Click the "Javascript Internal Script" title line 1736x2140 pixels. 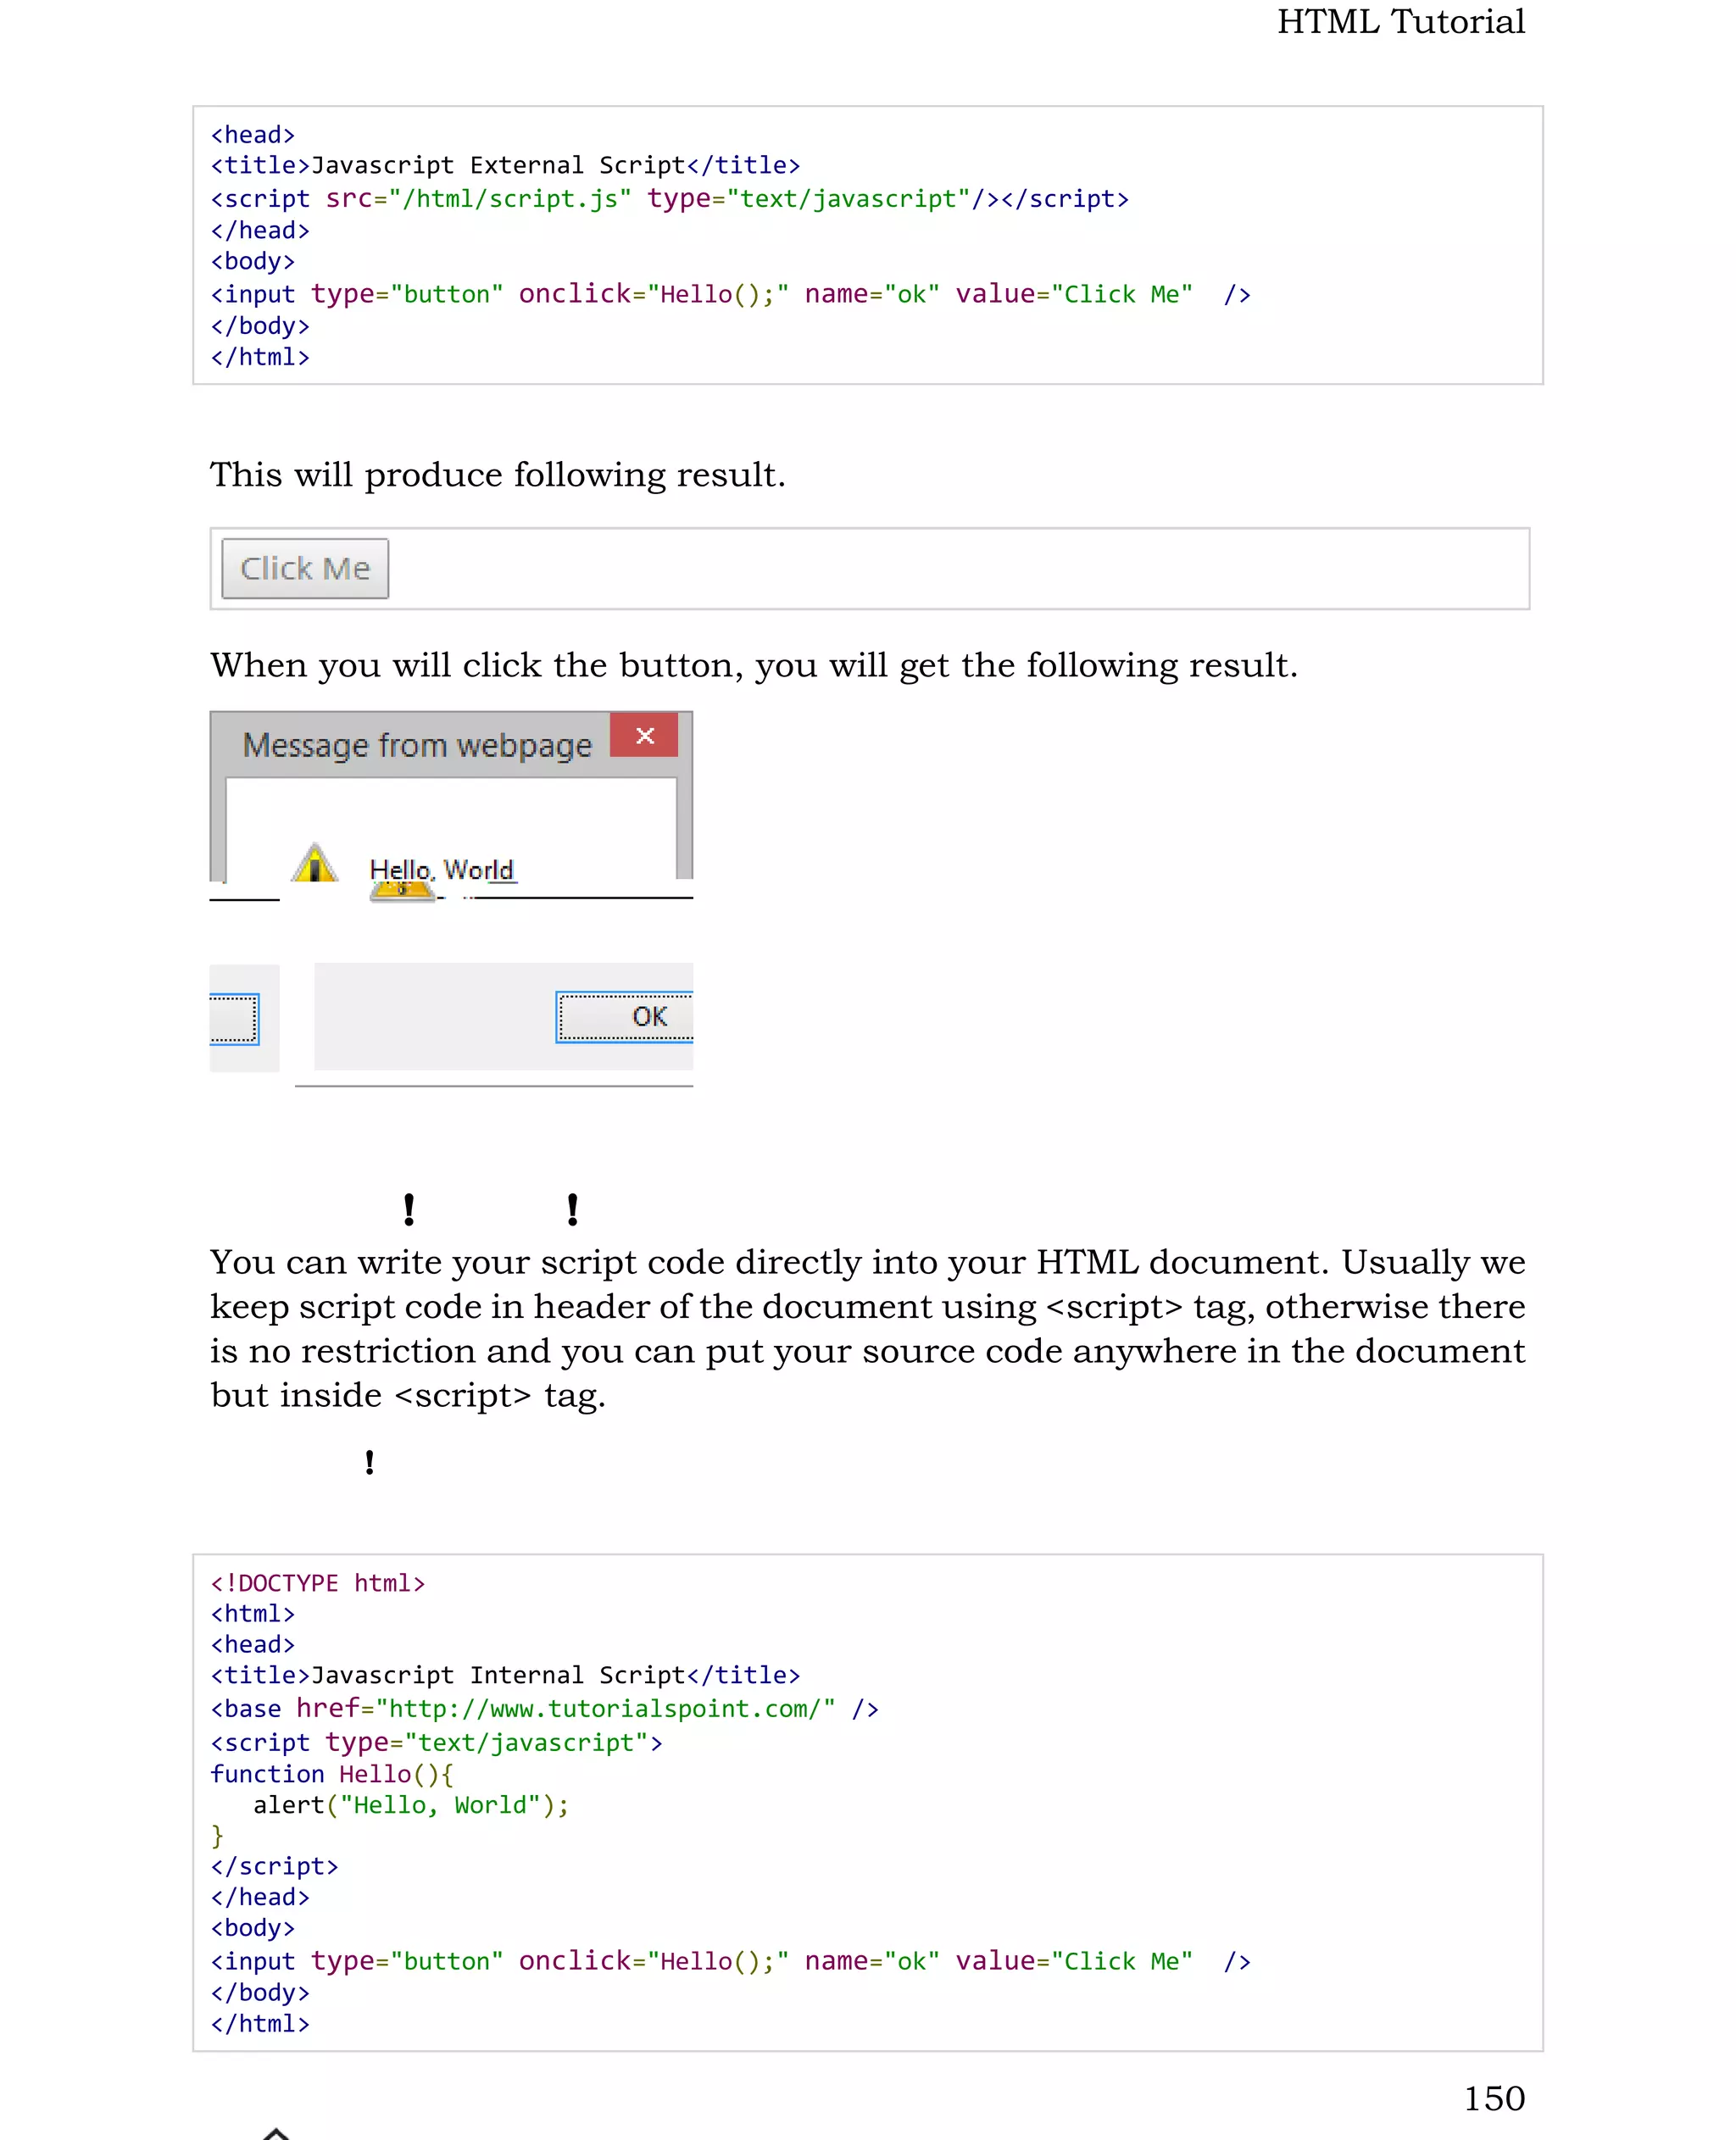tap(505, 1675)
